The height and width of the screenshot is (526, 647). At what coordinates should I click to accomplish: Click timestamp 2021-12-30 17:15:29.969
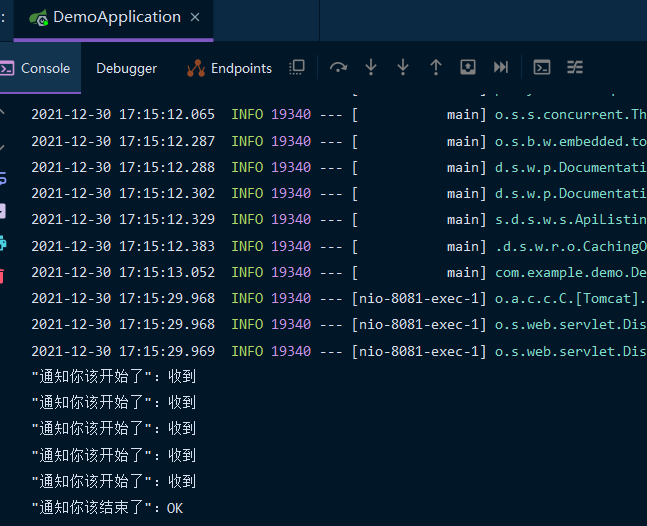tap(123, 351)
